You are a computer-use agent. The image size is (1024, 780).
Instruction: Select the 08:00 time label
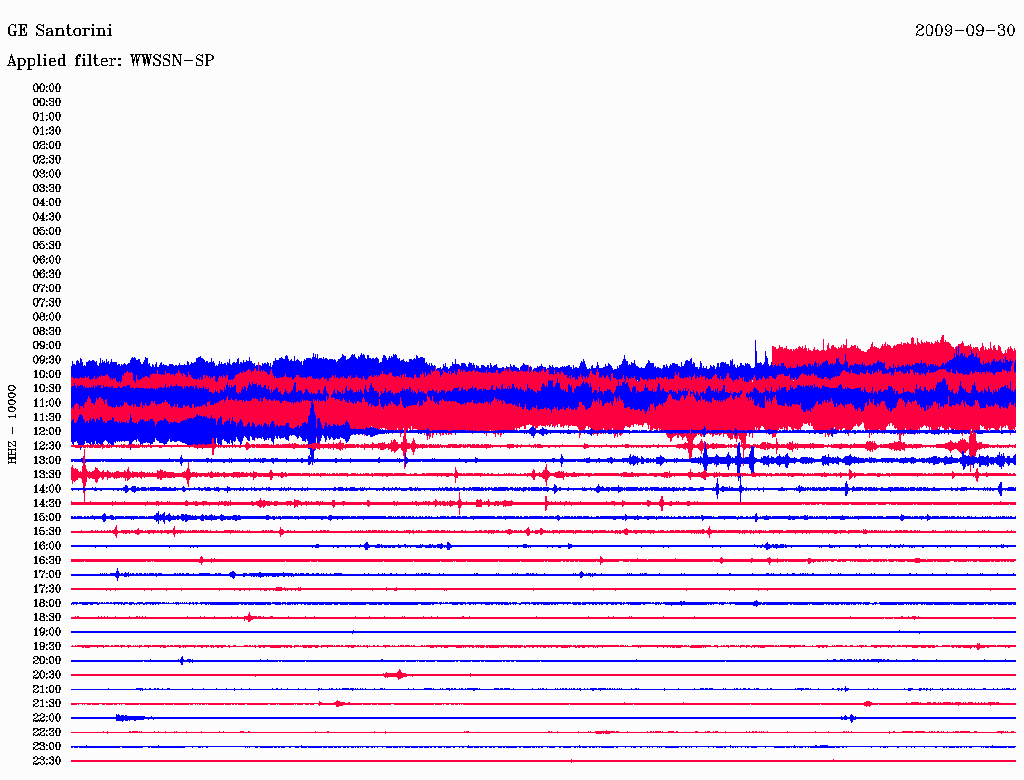coord(47,317)
